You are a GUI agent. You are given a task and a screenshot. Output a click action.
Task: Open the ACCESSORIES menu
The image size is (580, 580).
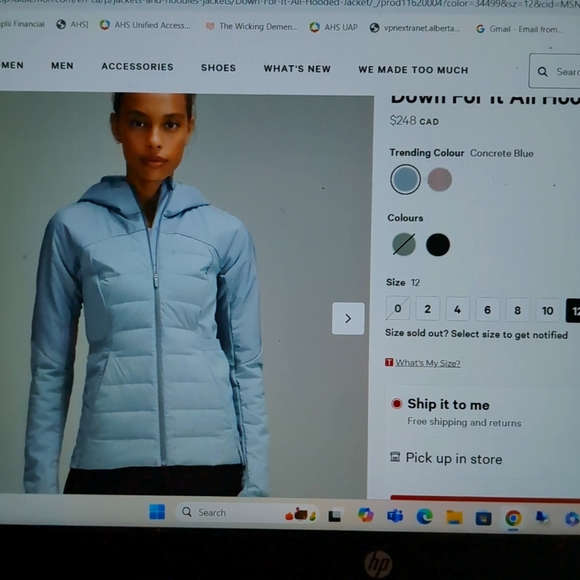coord(137,67)
